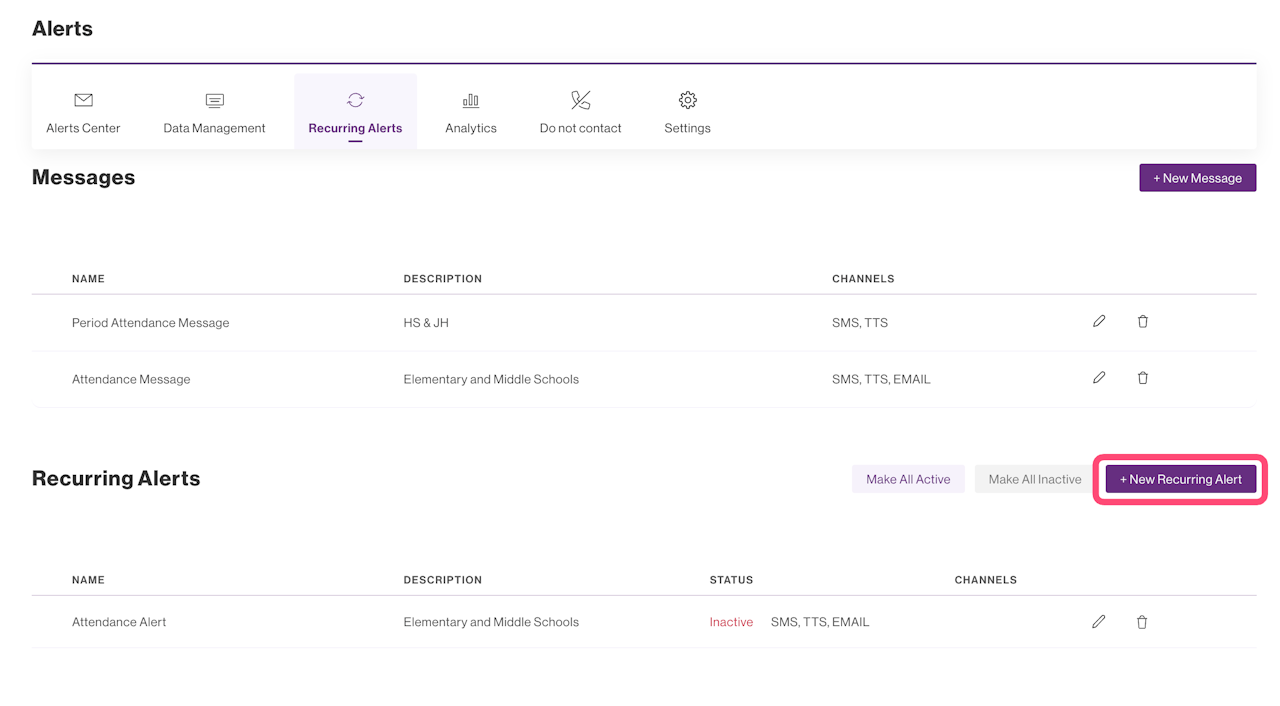Edit the Attendance Alert recurring alert
Viewport: 1280px width, 706px height.
pyautogui.click(x=1098, y=622)
